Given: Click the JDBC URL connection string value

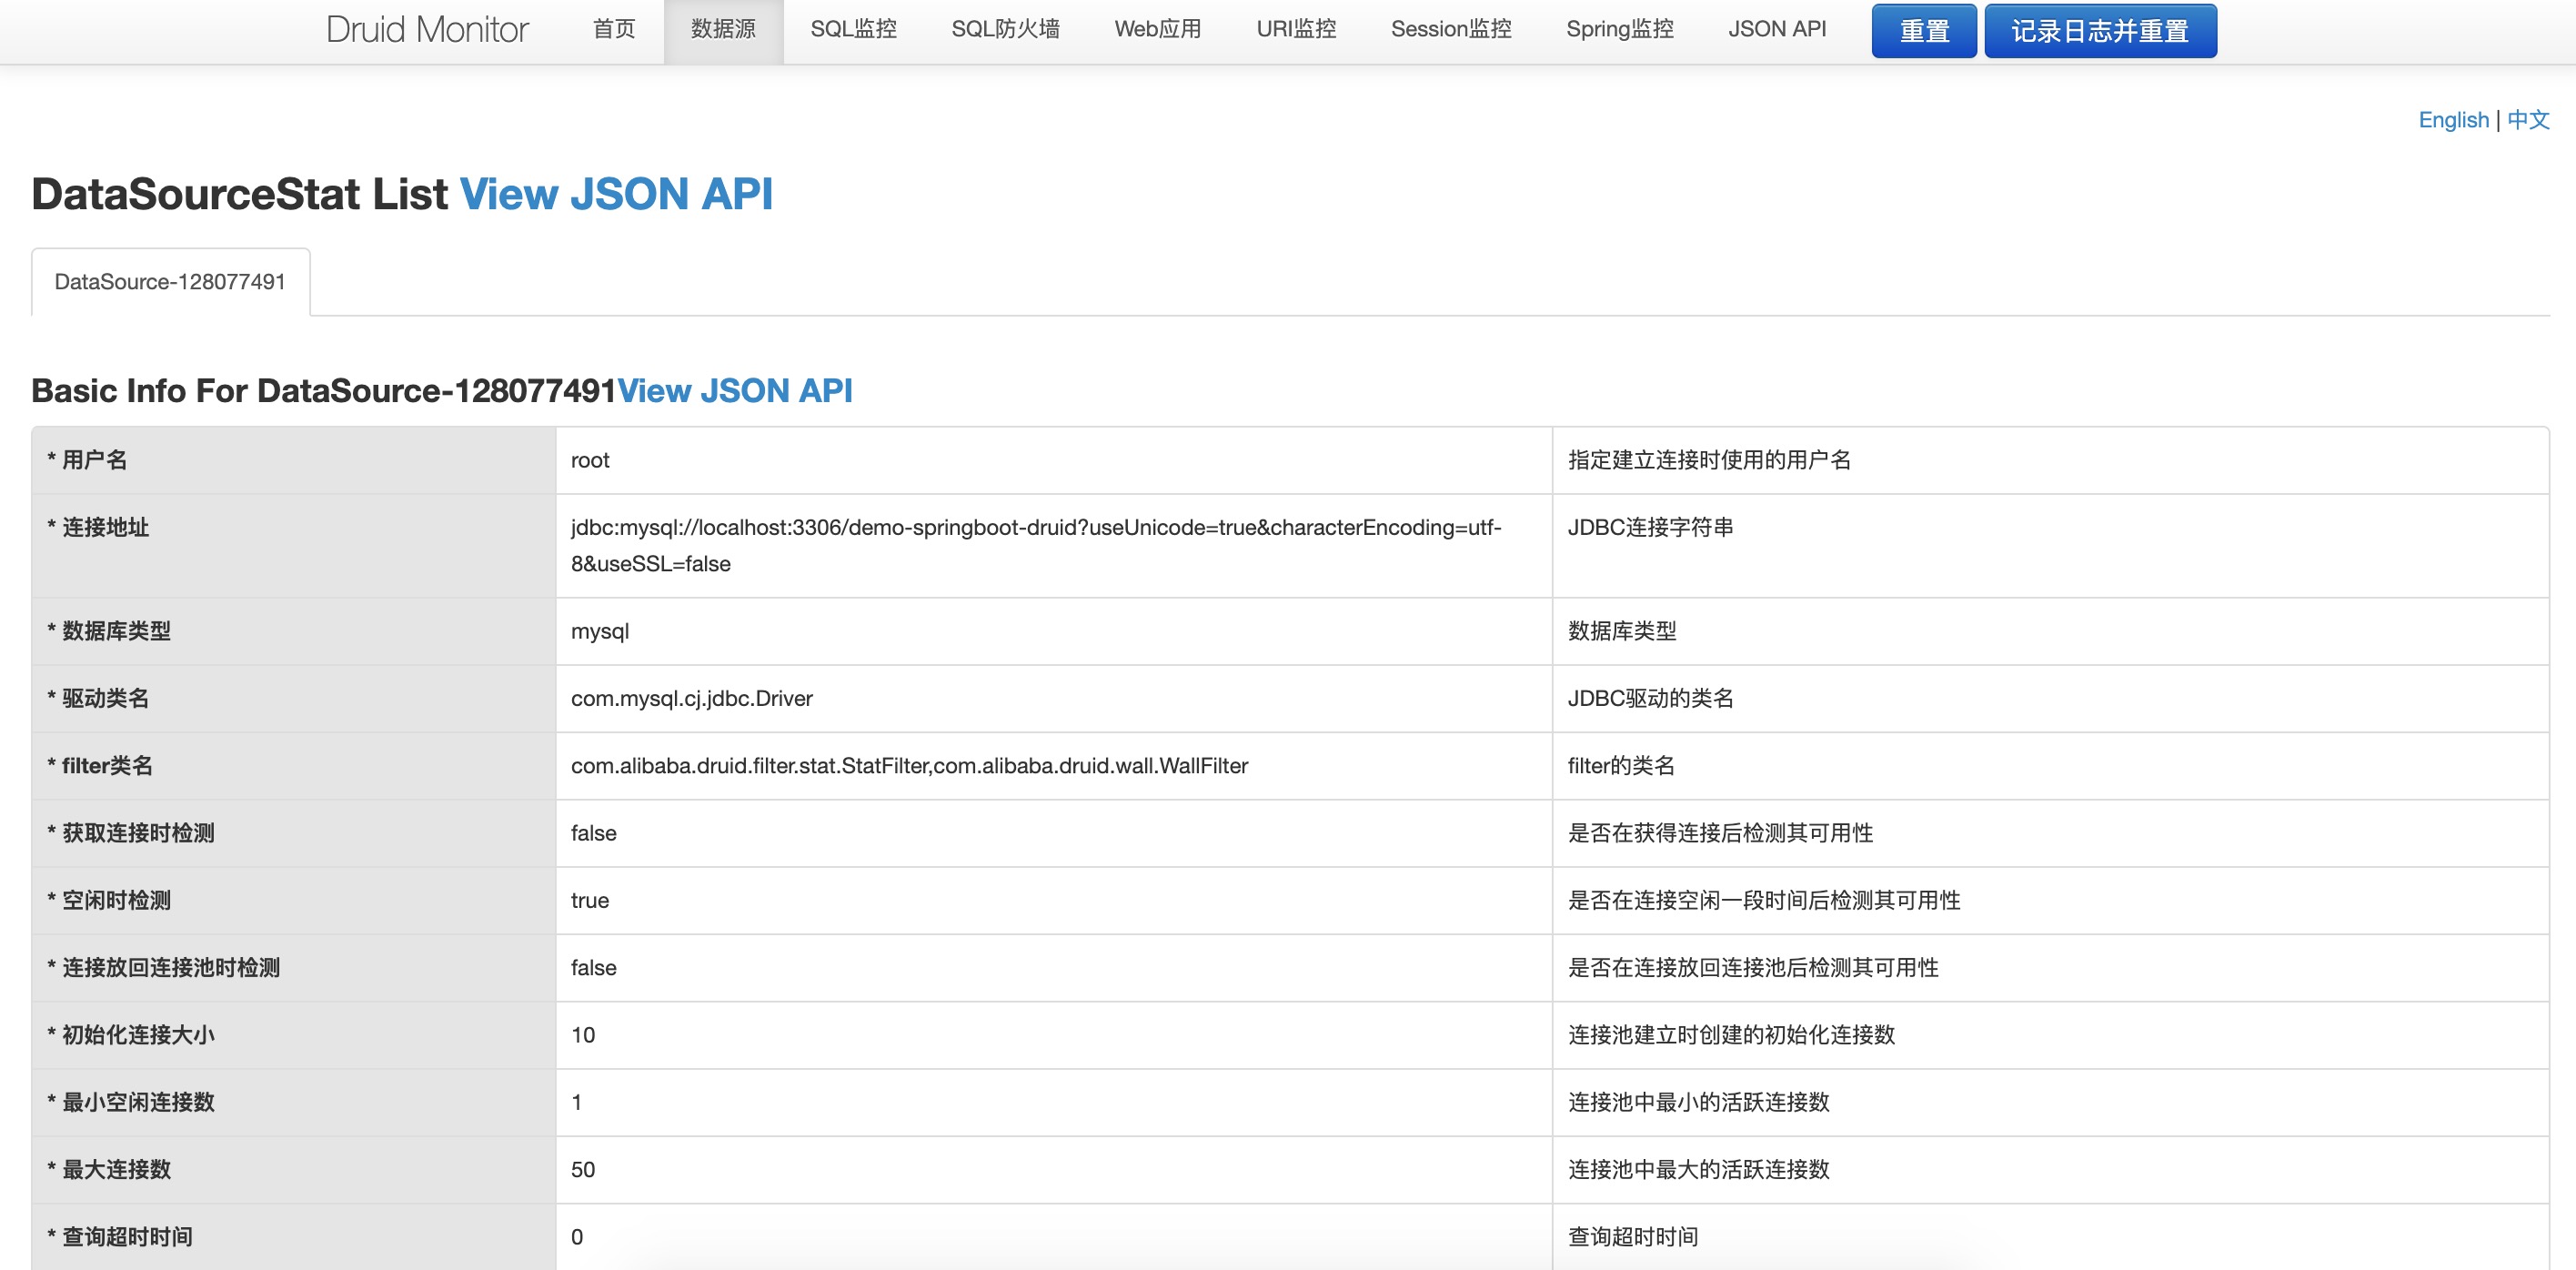Looking at the screenshot, I should coord(1036,545).
